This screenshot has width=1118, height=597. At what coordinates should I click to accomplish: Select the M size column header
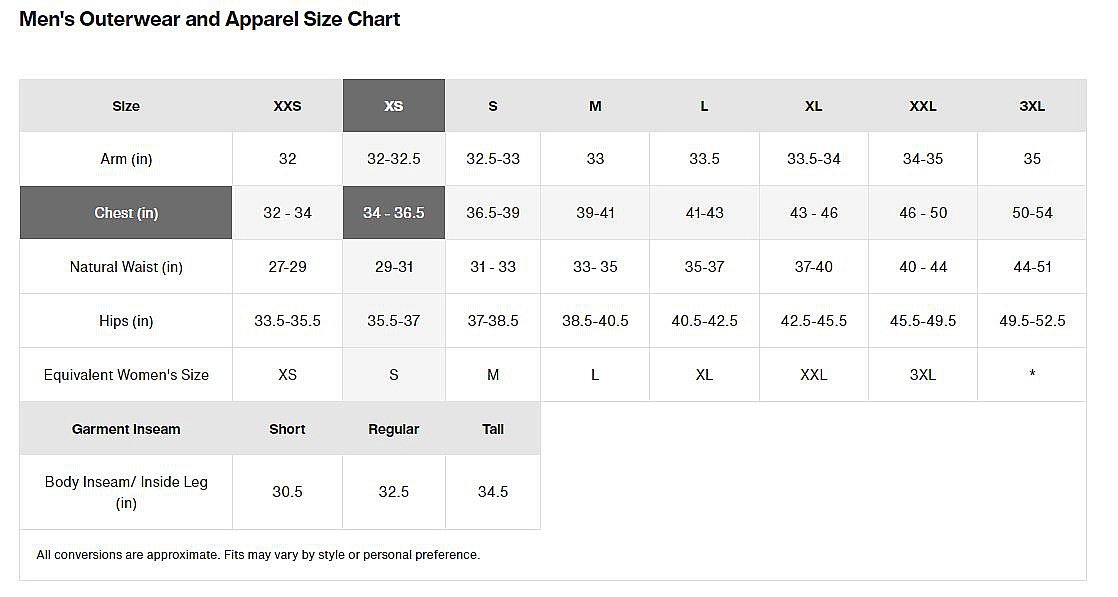click(595, 106)
